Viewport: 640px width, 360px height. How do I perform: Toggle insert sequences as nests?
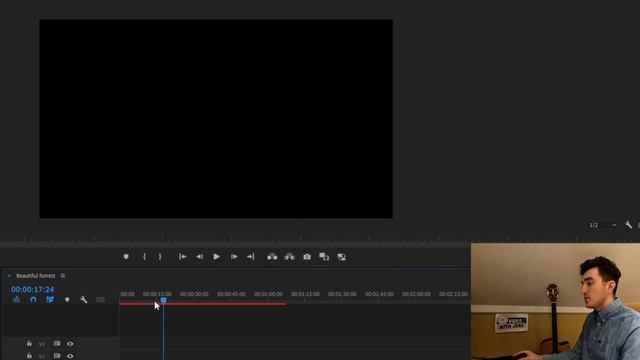16,300
